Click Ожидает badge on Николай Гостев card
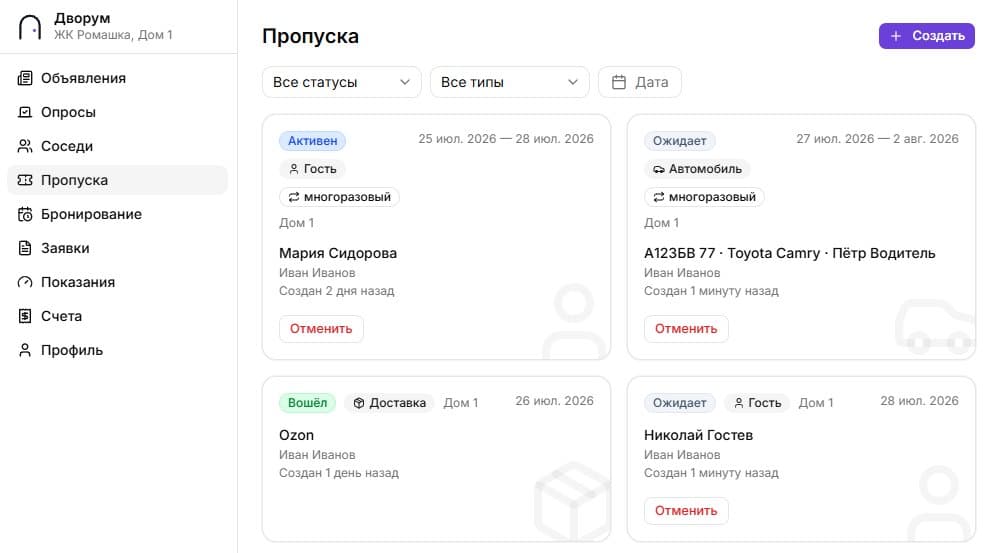The width and height of the screenshot is (994, 553). pyautogui.click(x=680, y=403)
